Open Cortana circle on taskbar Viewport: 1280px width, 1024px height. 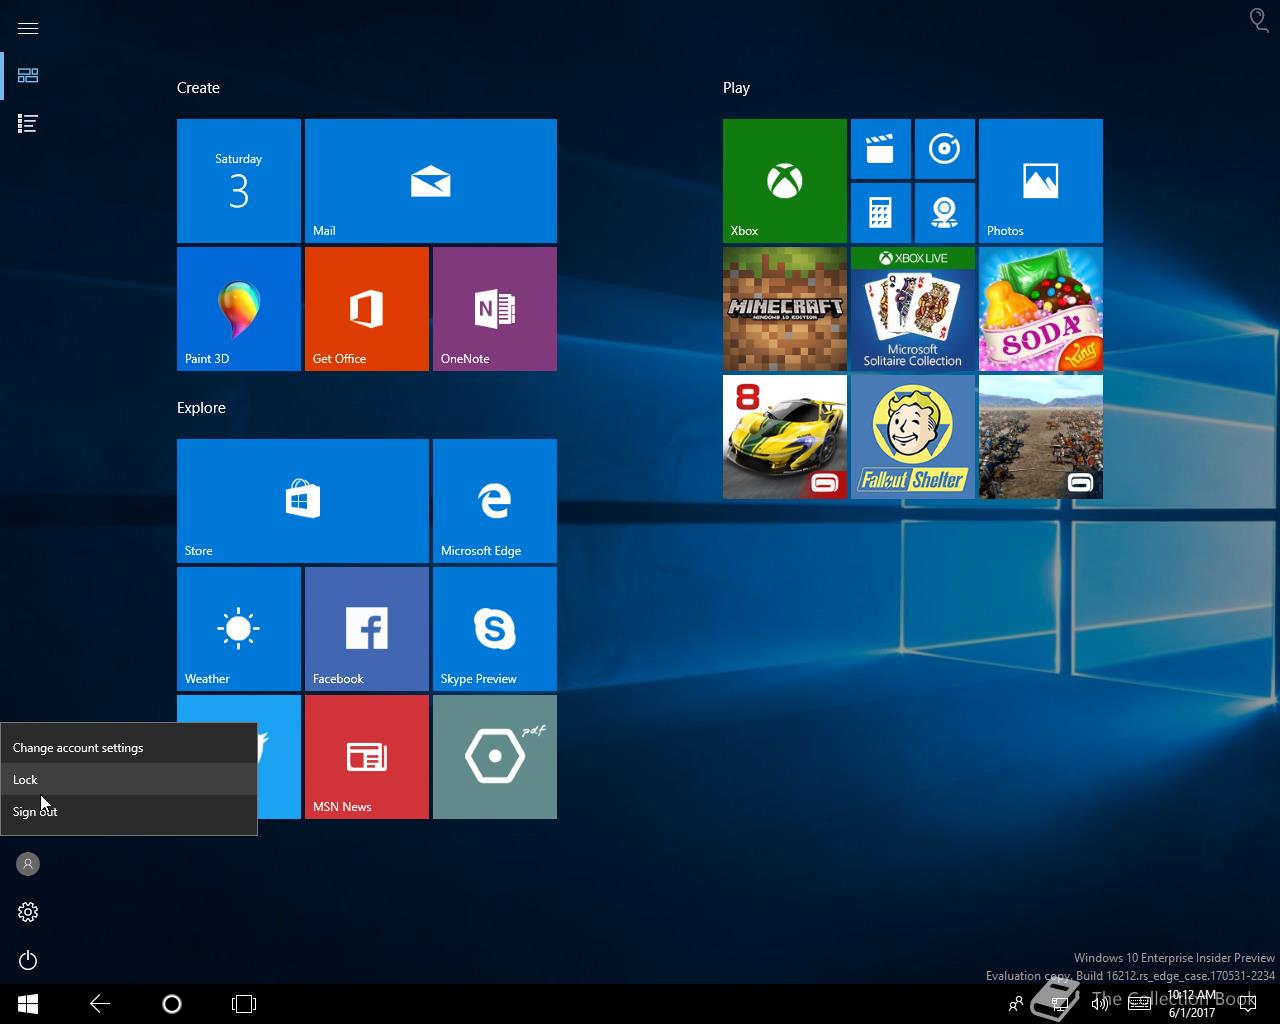tap(172, 1004)
